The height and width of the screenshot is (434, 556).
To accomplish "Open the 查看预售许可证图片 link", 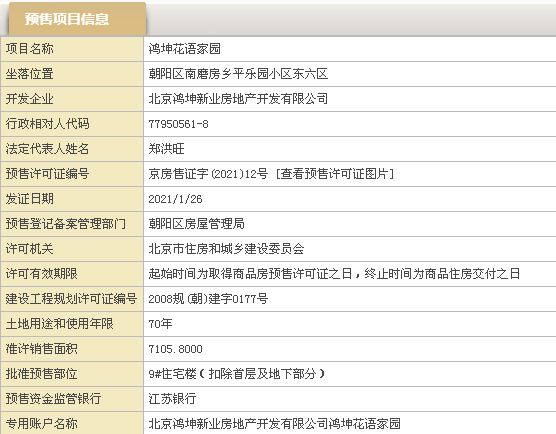I will [x=334, y=174].
